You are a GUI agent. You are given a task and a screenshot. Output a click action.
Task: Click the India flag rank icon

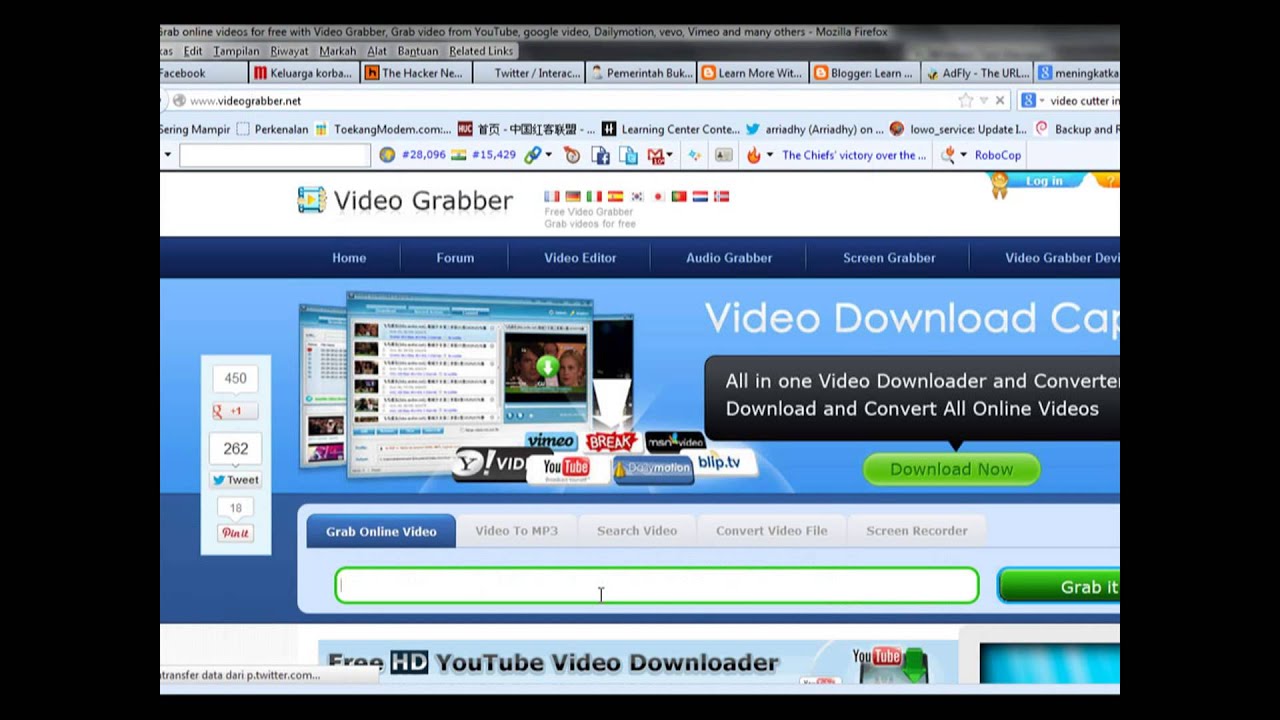(x=459, y=155)
